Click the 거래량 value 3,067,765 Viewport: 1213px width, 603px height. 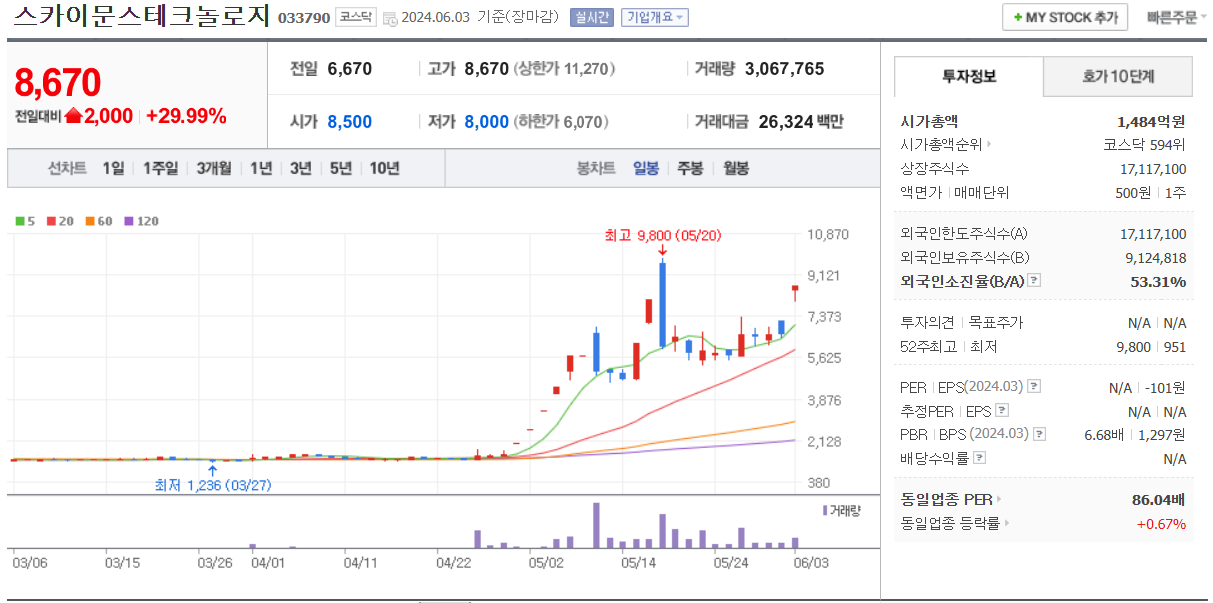784,69
